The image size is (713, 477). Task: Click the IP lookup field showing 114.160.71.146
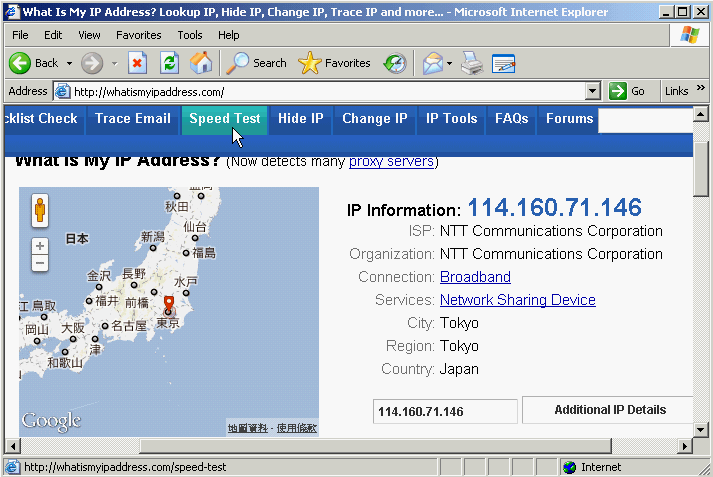click(445, 412)
